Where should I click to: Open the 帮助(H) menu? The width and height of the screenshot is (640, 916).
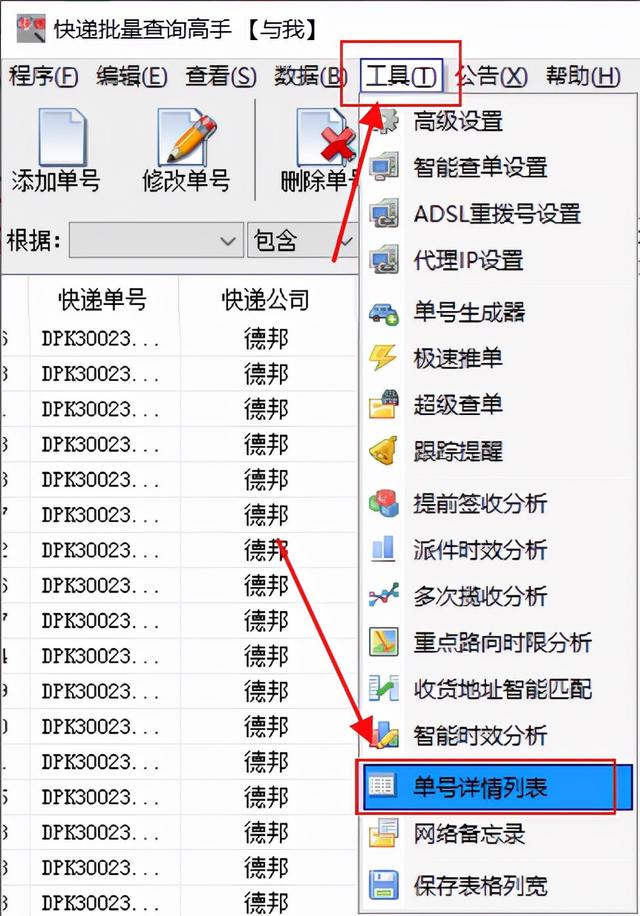(583, 77)
